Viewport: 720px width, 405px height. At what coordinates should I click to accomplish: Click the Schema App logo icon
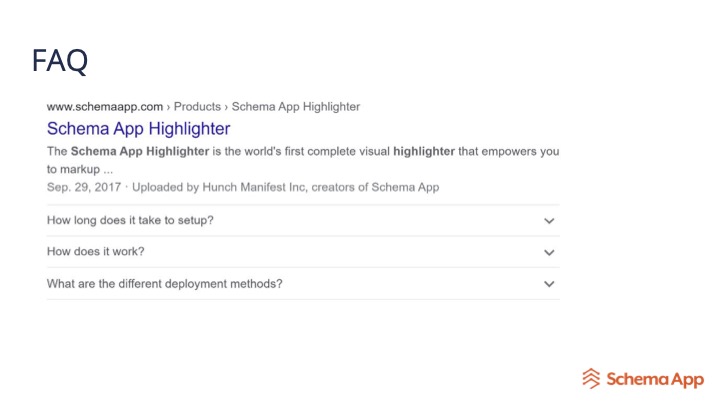click(591, 378)
